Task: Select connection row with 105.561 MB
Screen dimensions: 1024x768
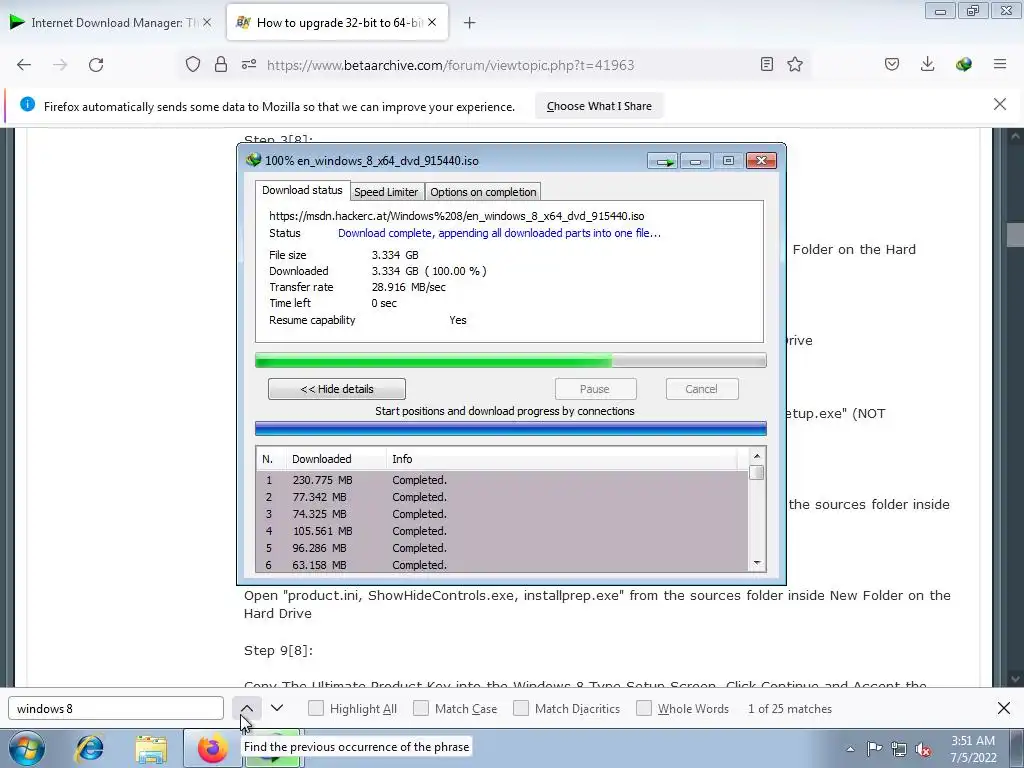Action: (502, 531)
